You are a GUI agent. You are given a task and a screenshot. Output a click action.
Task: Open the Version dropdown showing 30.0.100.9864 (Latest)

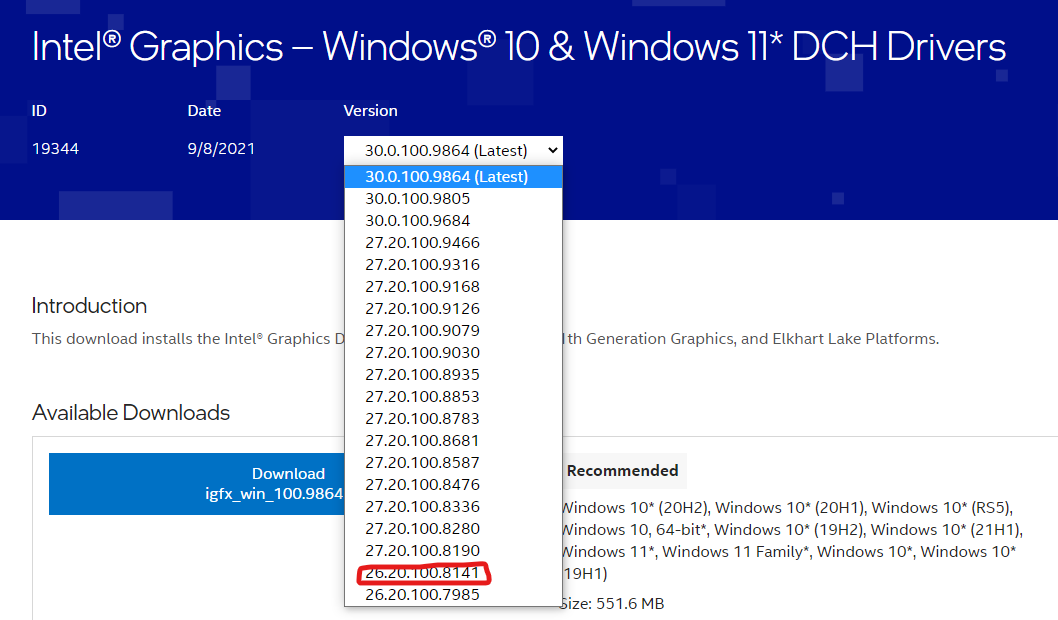tap(453, 150)
